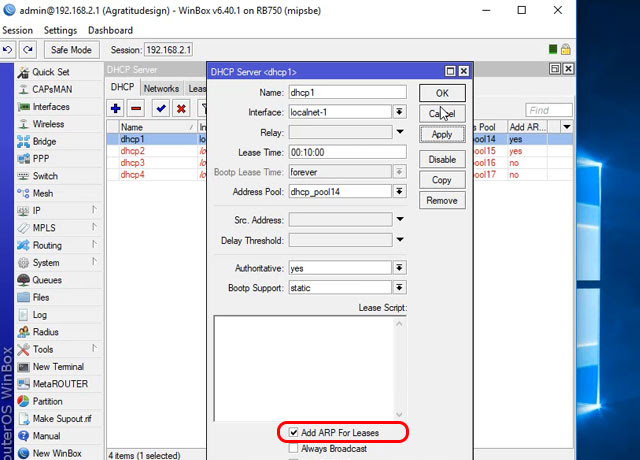
Task: Expand MPLS submenu in sidebar
Action: [94, 227]
